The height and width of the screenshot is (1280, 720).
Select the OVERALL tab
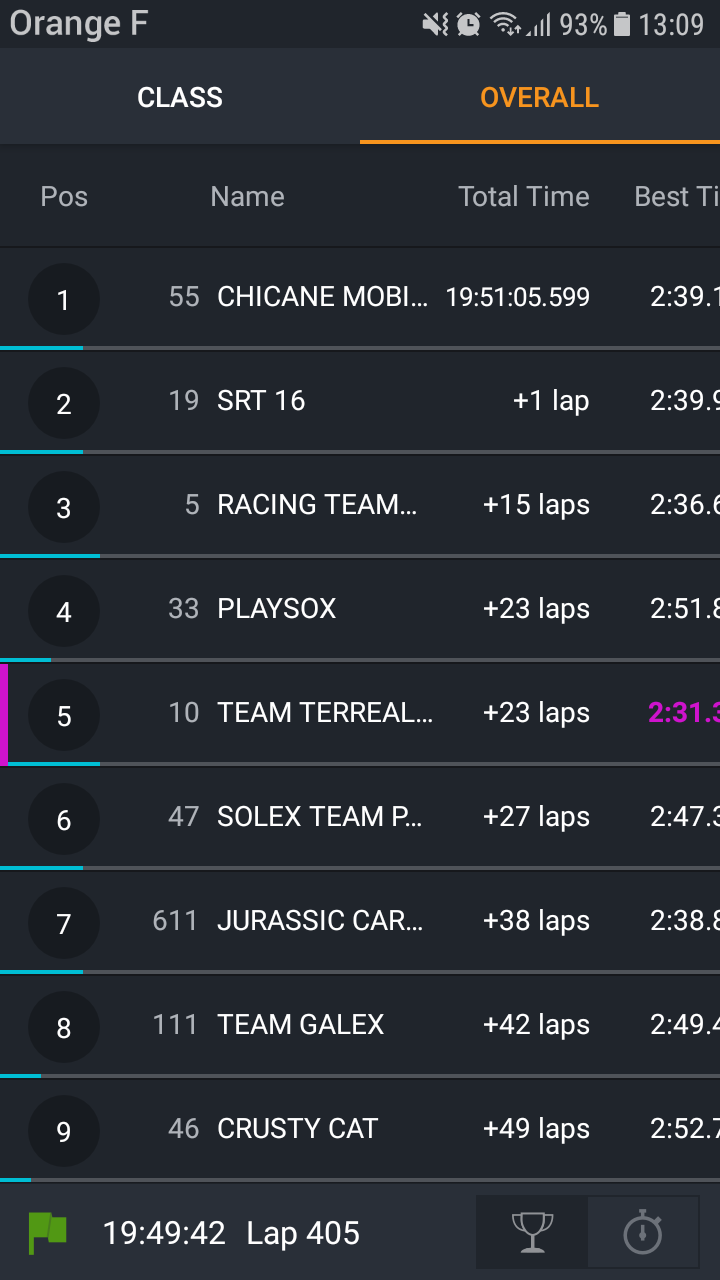[x=539, y=97]
